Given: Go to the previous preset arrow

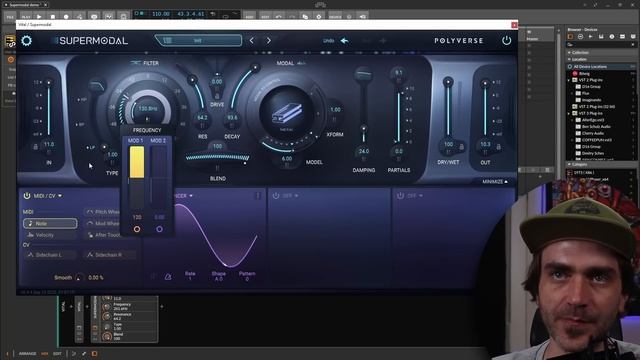Looking at the screenshot, I should point(251,40).
